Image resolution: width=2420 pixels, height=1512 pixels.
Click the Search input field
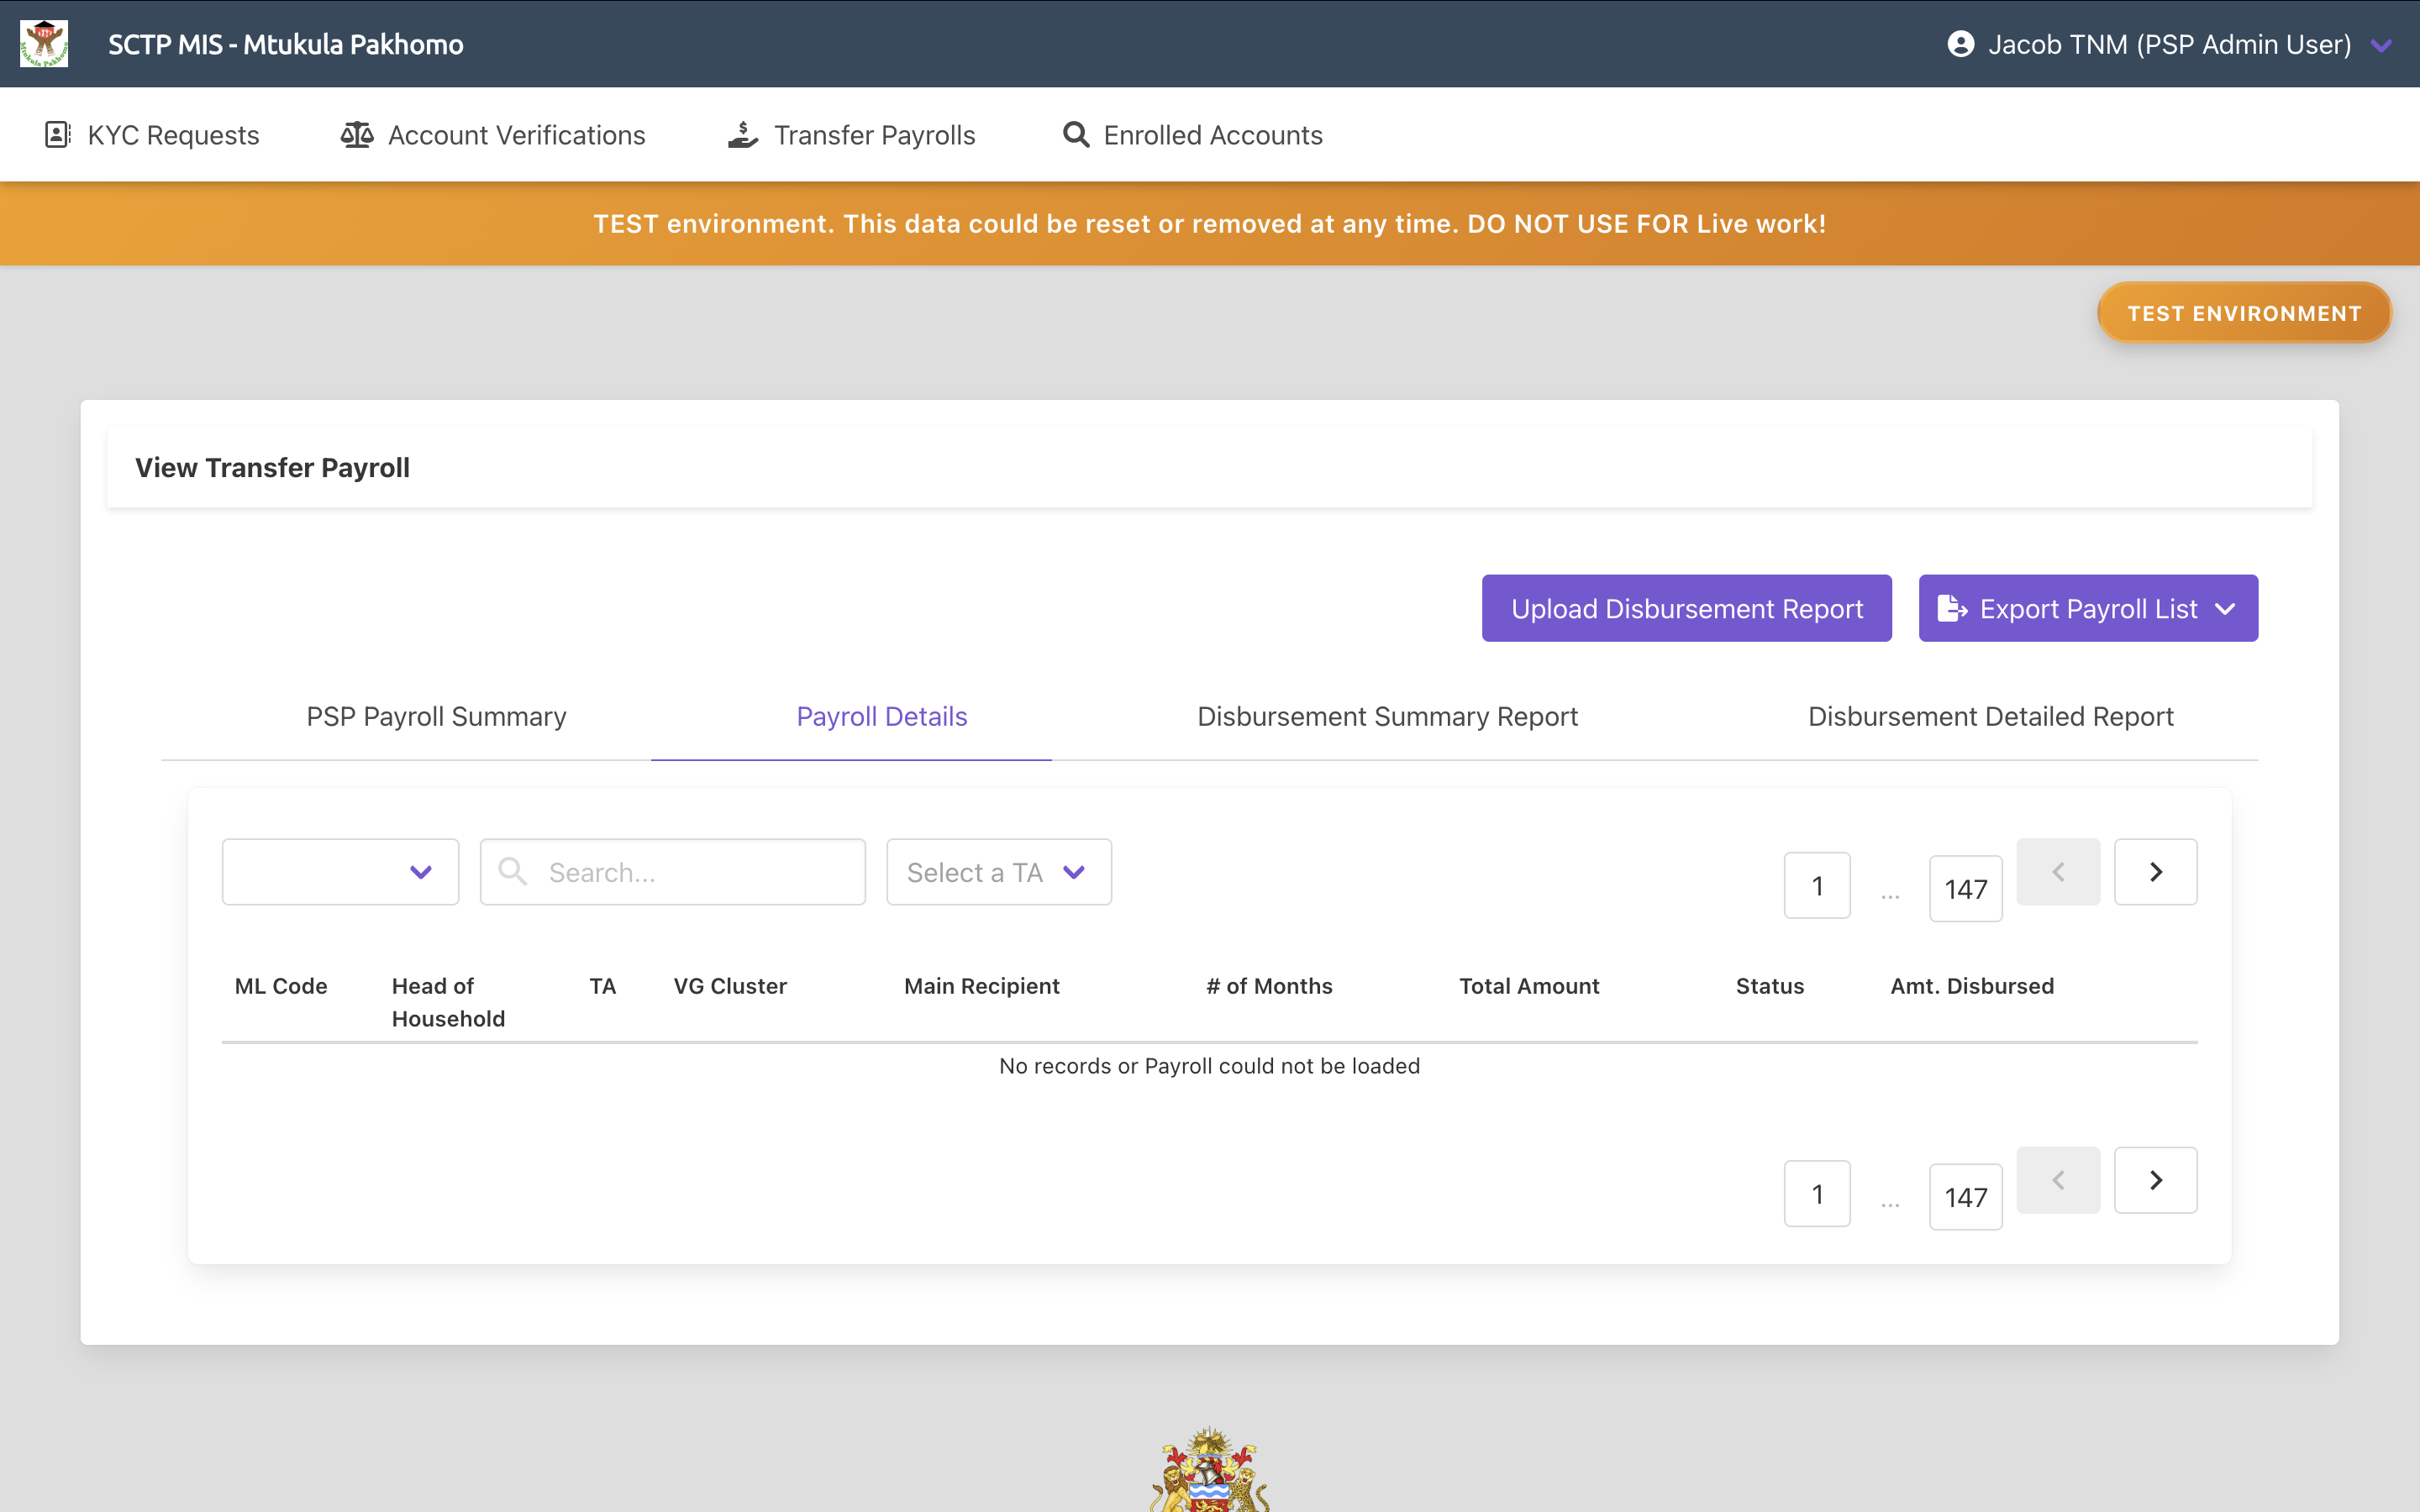click(672, 872)
